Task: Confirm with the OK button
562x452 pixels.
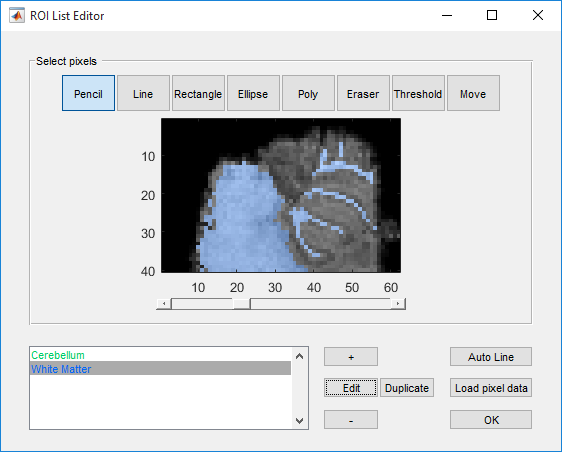Action: (491, 419)
